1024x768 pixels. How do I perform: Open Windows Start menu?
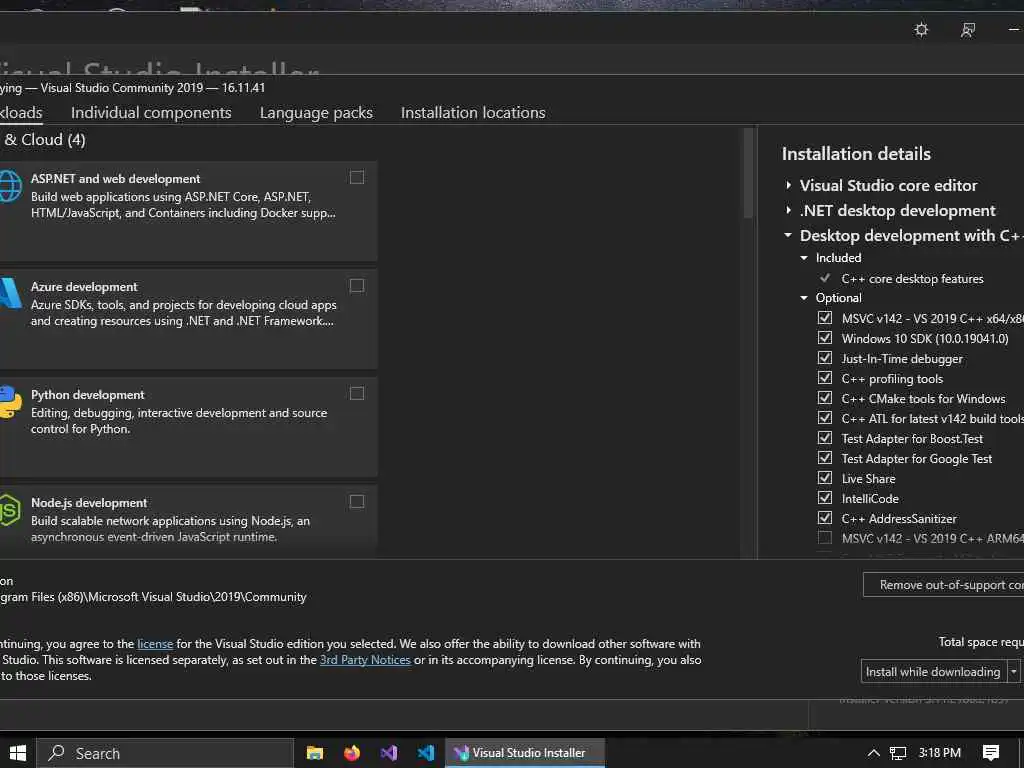tap(18, 753)
